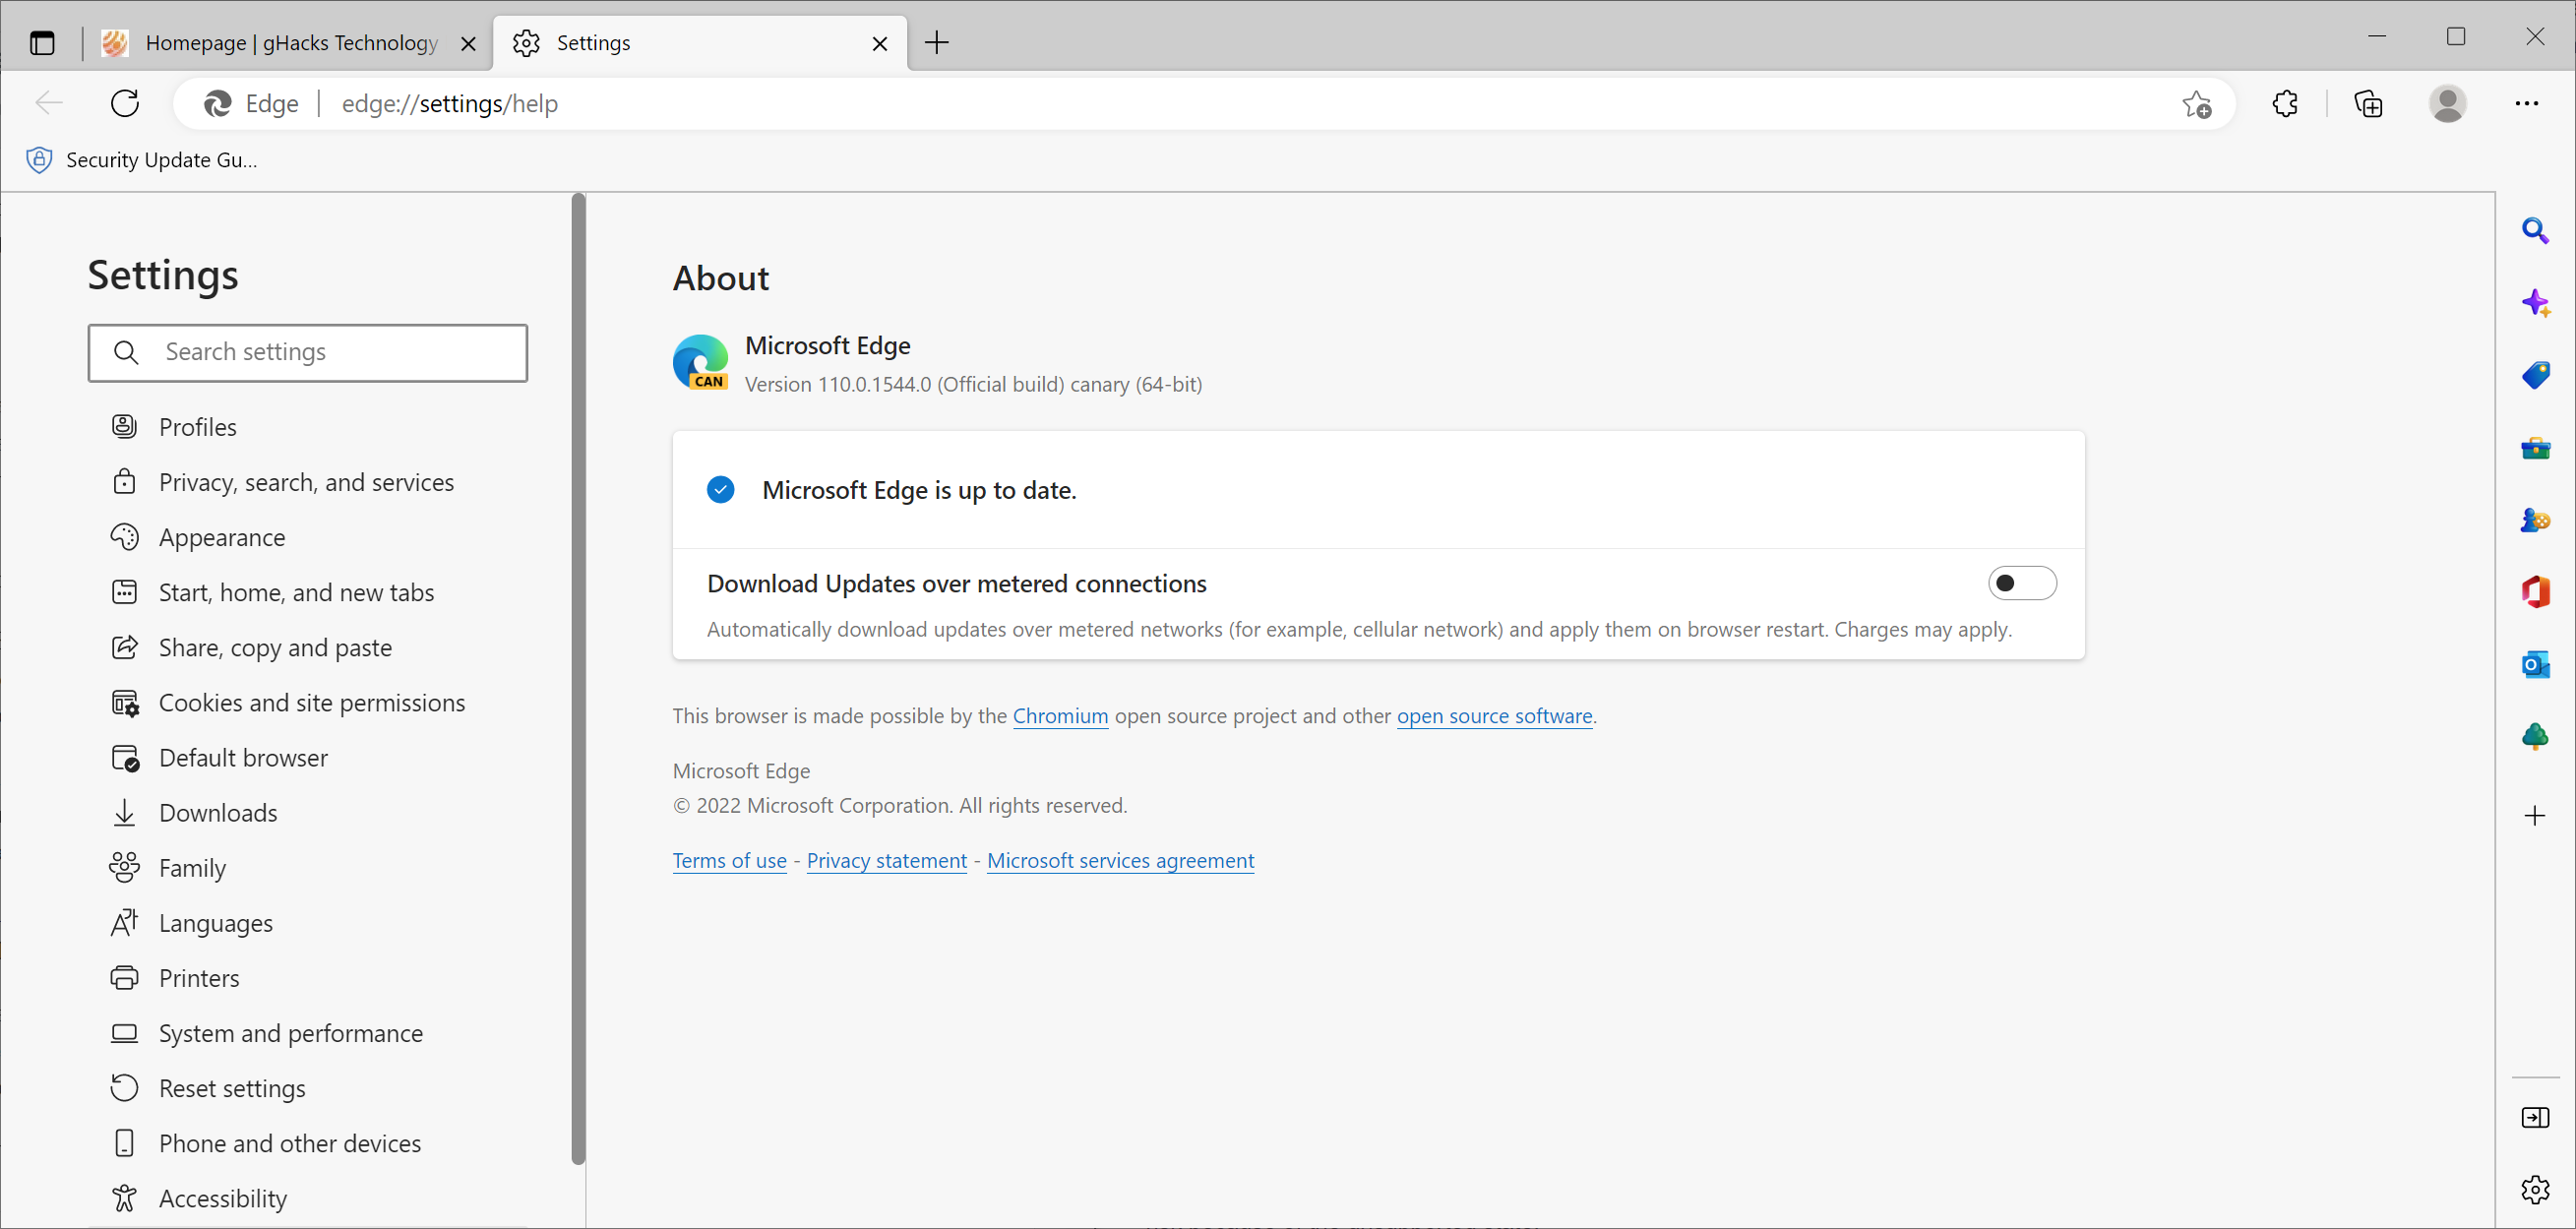
Task: Open the Shopping sidebar panel
Action: [2537, 374]
